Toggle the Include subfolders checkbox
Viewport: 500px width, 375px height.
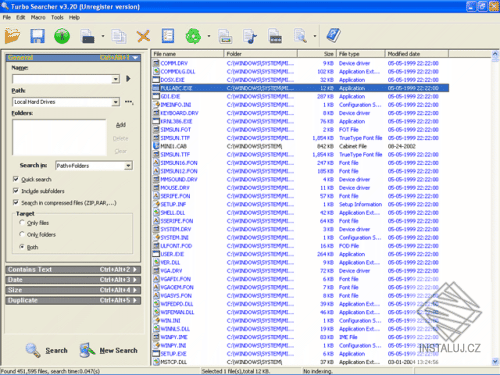pos(15,191)
